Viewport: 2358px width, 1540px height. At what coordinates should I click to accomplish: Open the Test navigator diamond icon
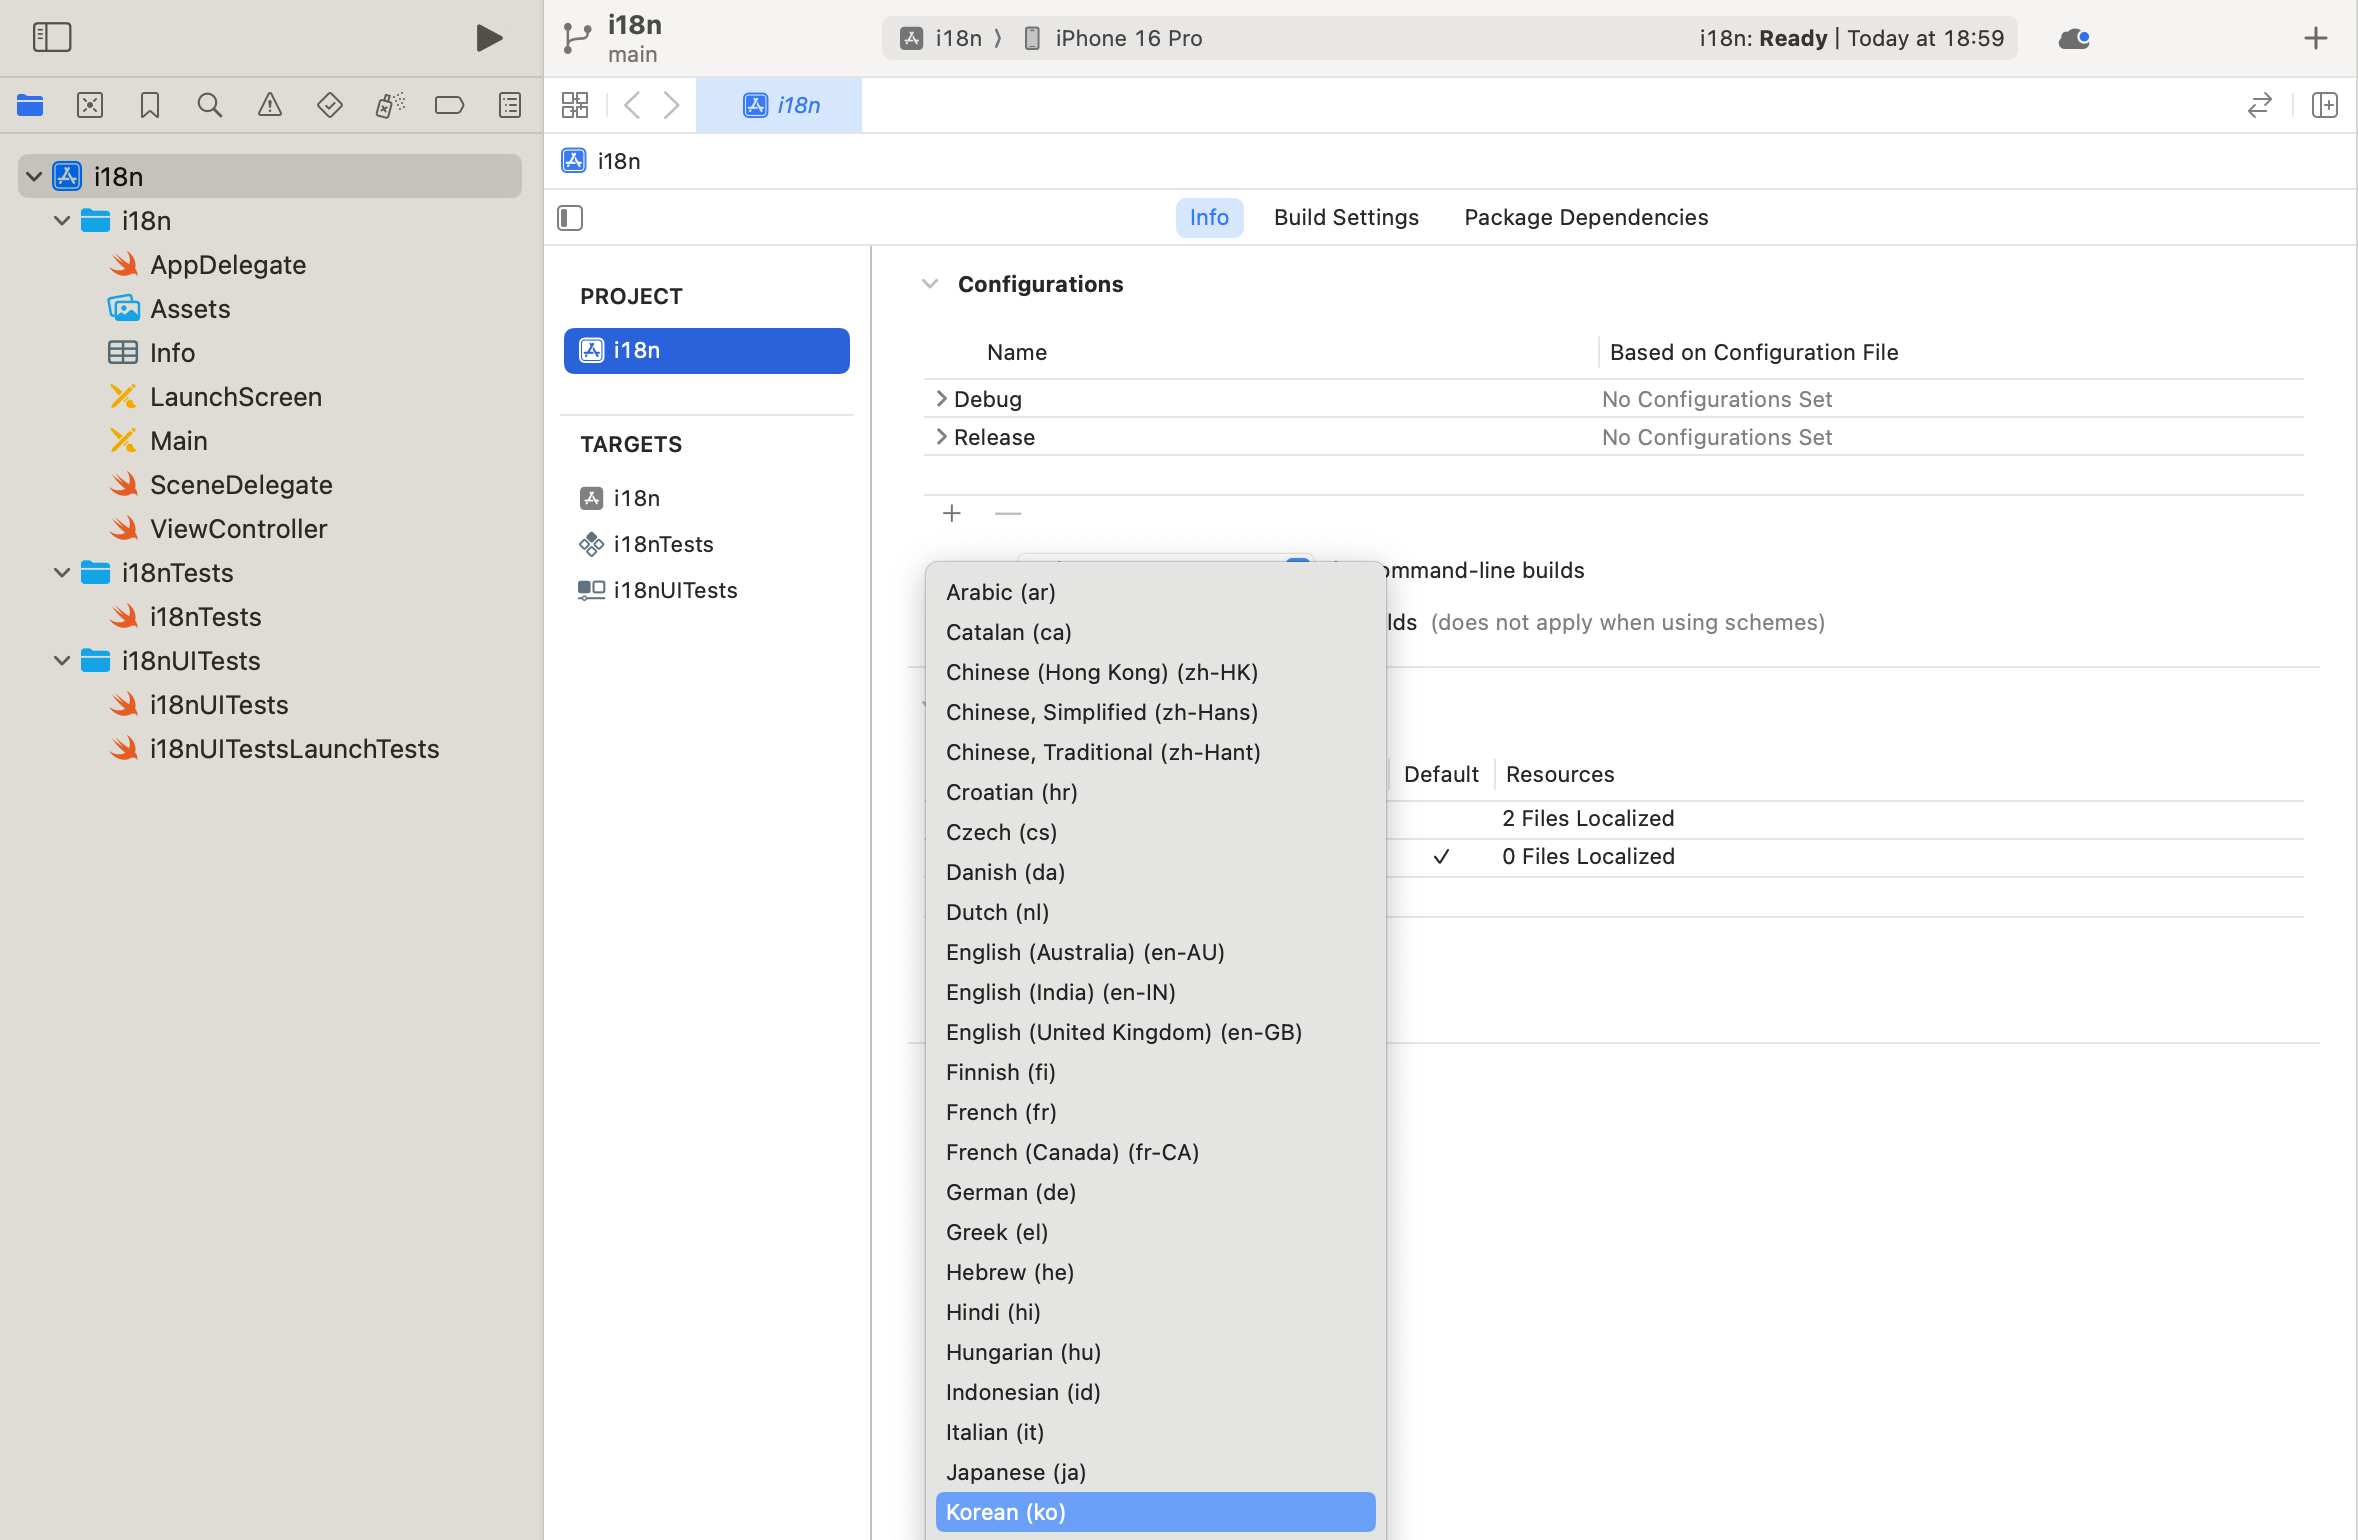pyautogui.click(x=330, y=105)
